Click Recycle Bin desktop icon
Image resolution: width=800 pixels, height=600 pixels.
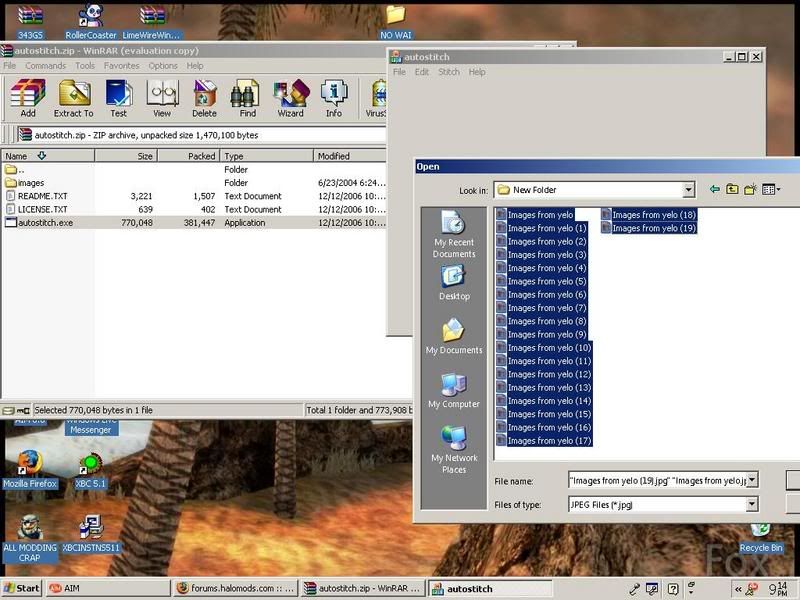click(x=761, y=539)
